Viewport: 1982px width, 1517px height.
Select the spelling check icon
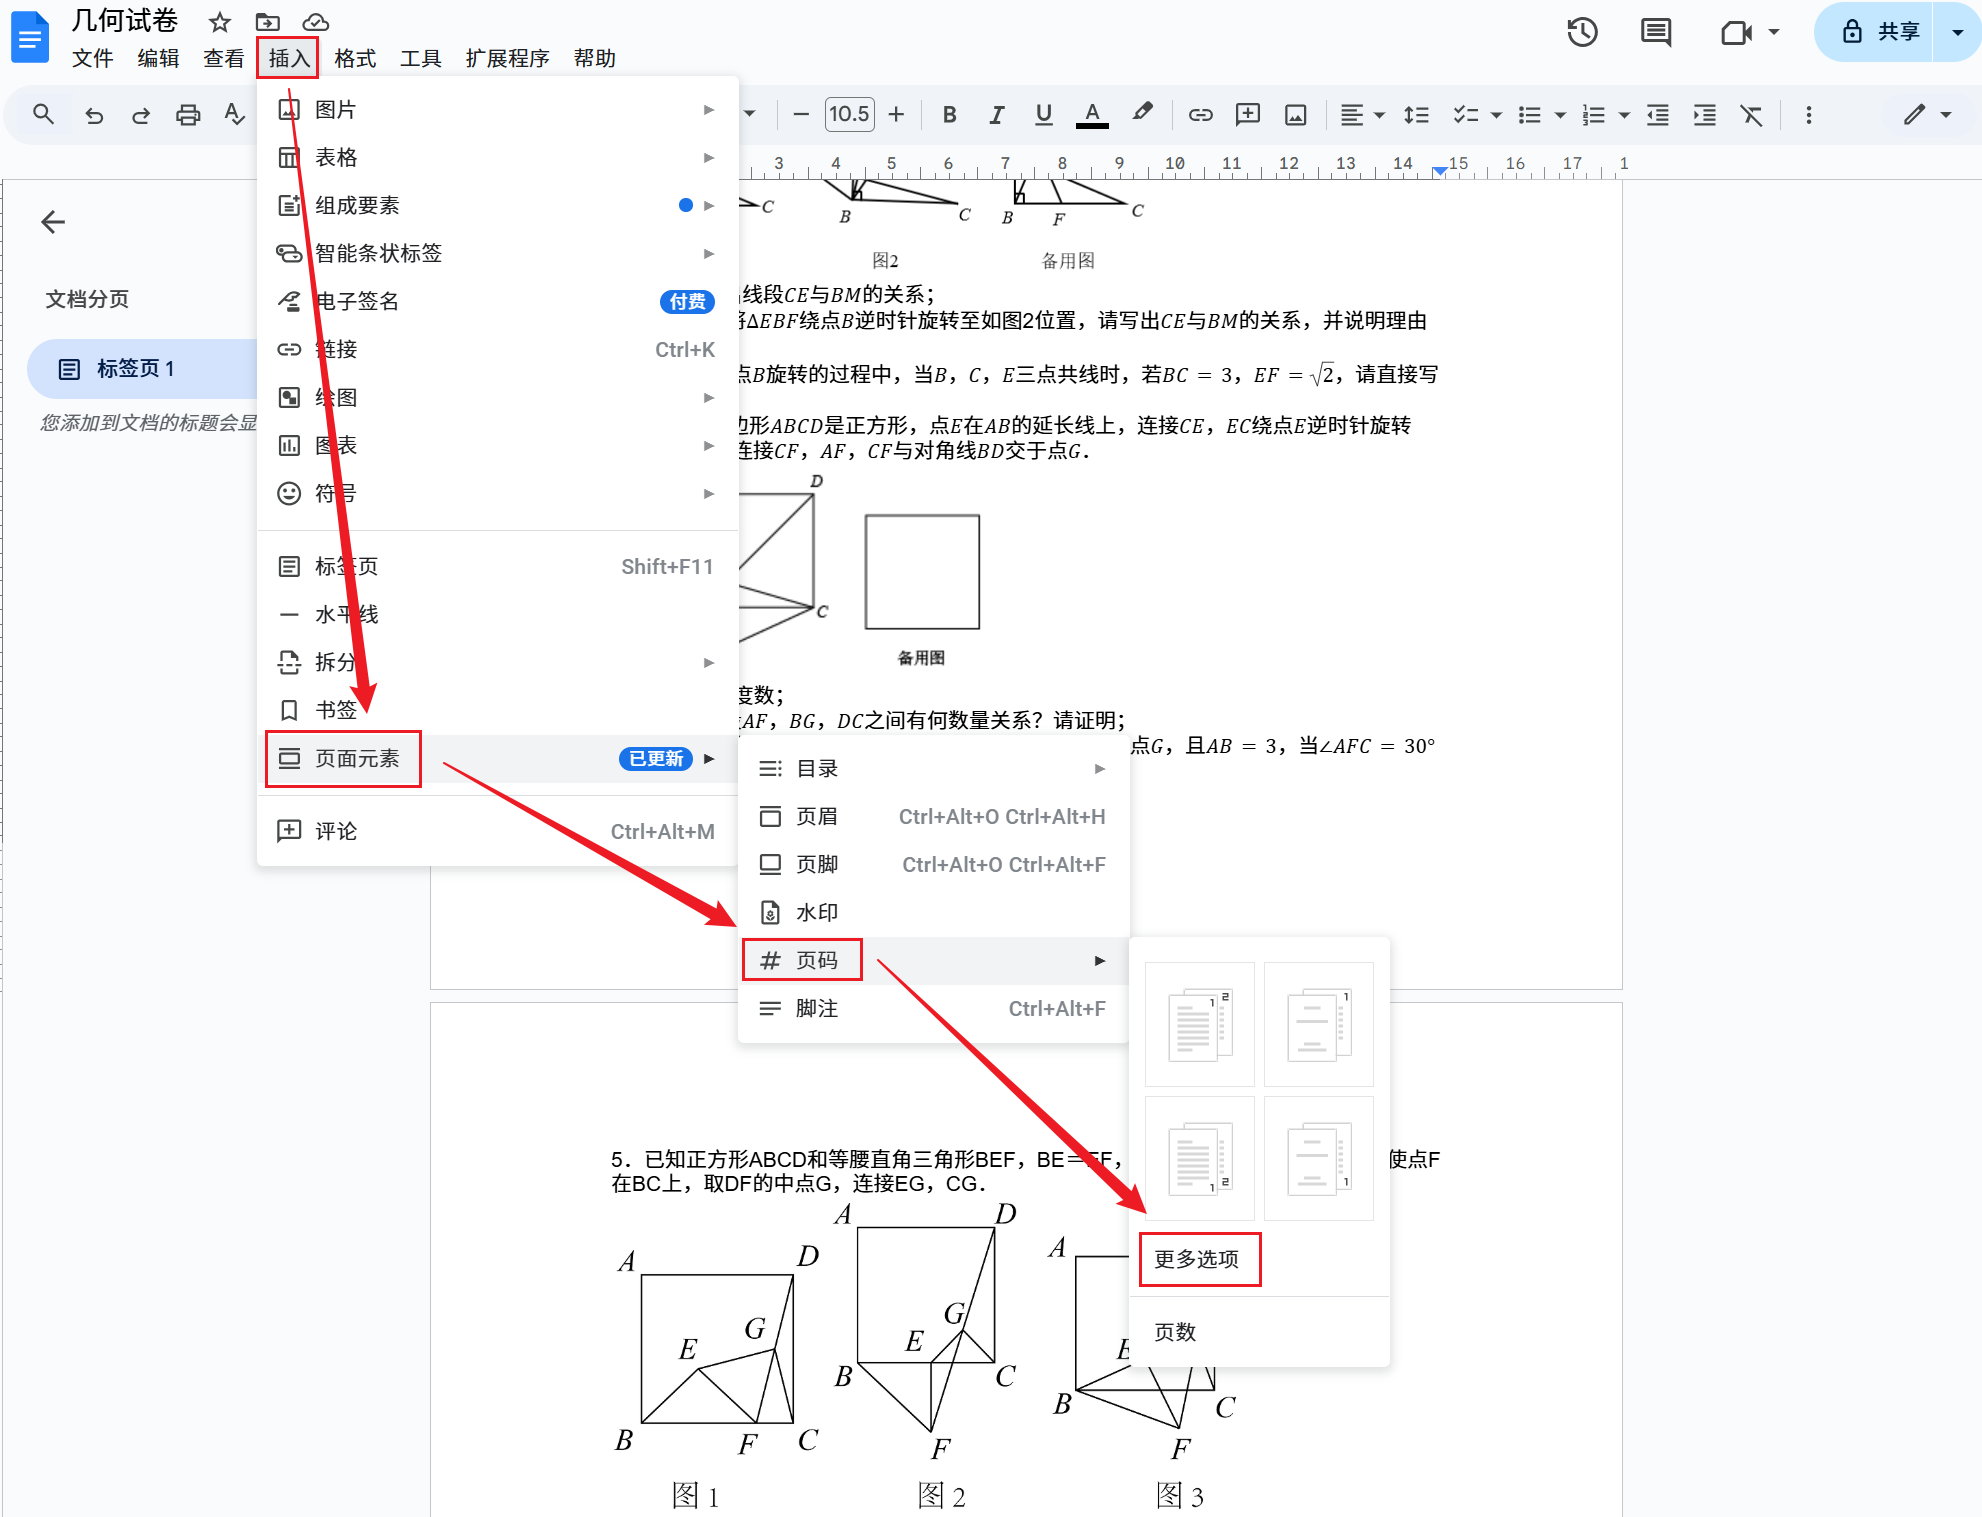tap(233, 114)
